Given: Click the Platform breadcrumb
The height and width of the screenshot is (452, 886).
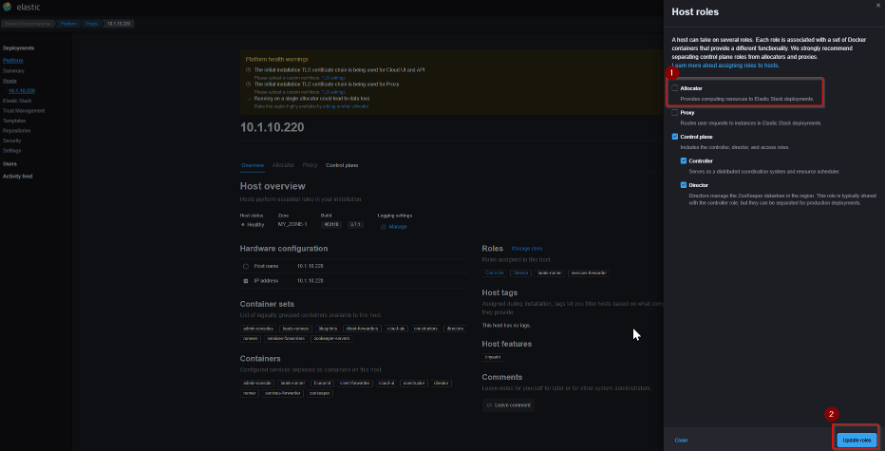Looking at the screenshot, I should click(x=69, y=24).
